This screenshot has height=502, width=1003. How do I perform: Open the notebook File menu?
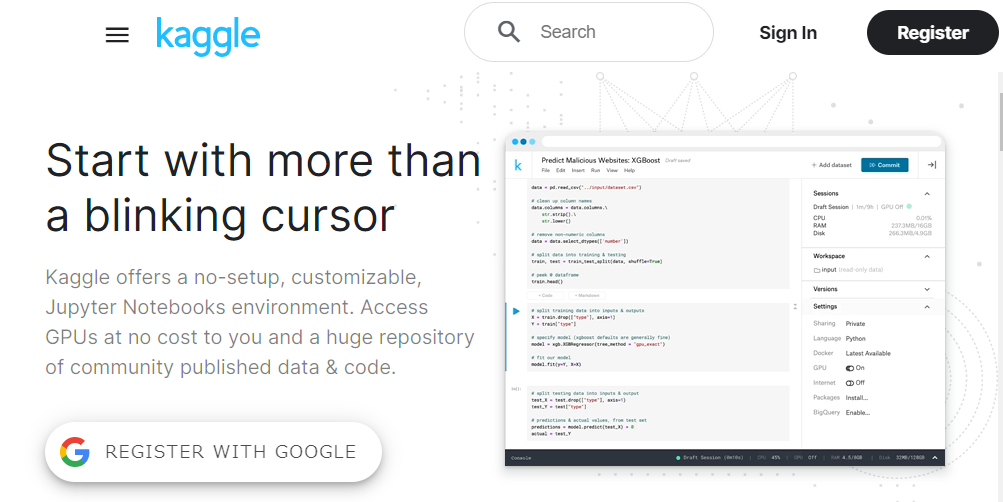pyautogui.click(x=546, y=171)
